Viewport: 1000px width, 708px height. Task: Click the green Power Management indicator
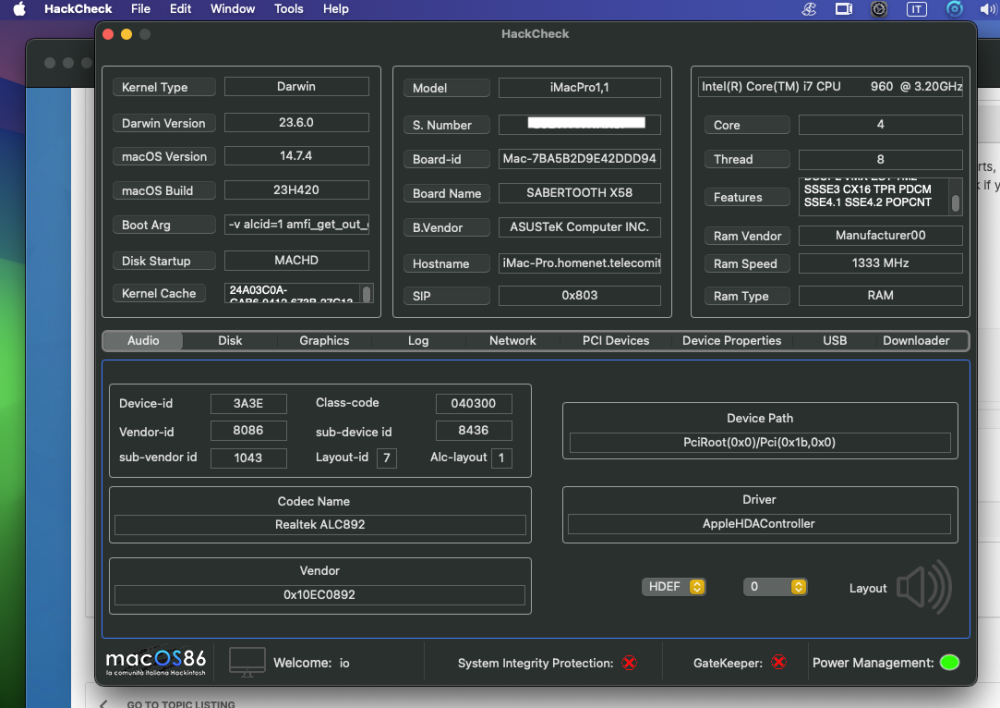950,663
